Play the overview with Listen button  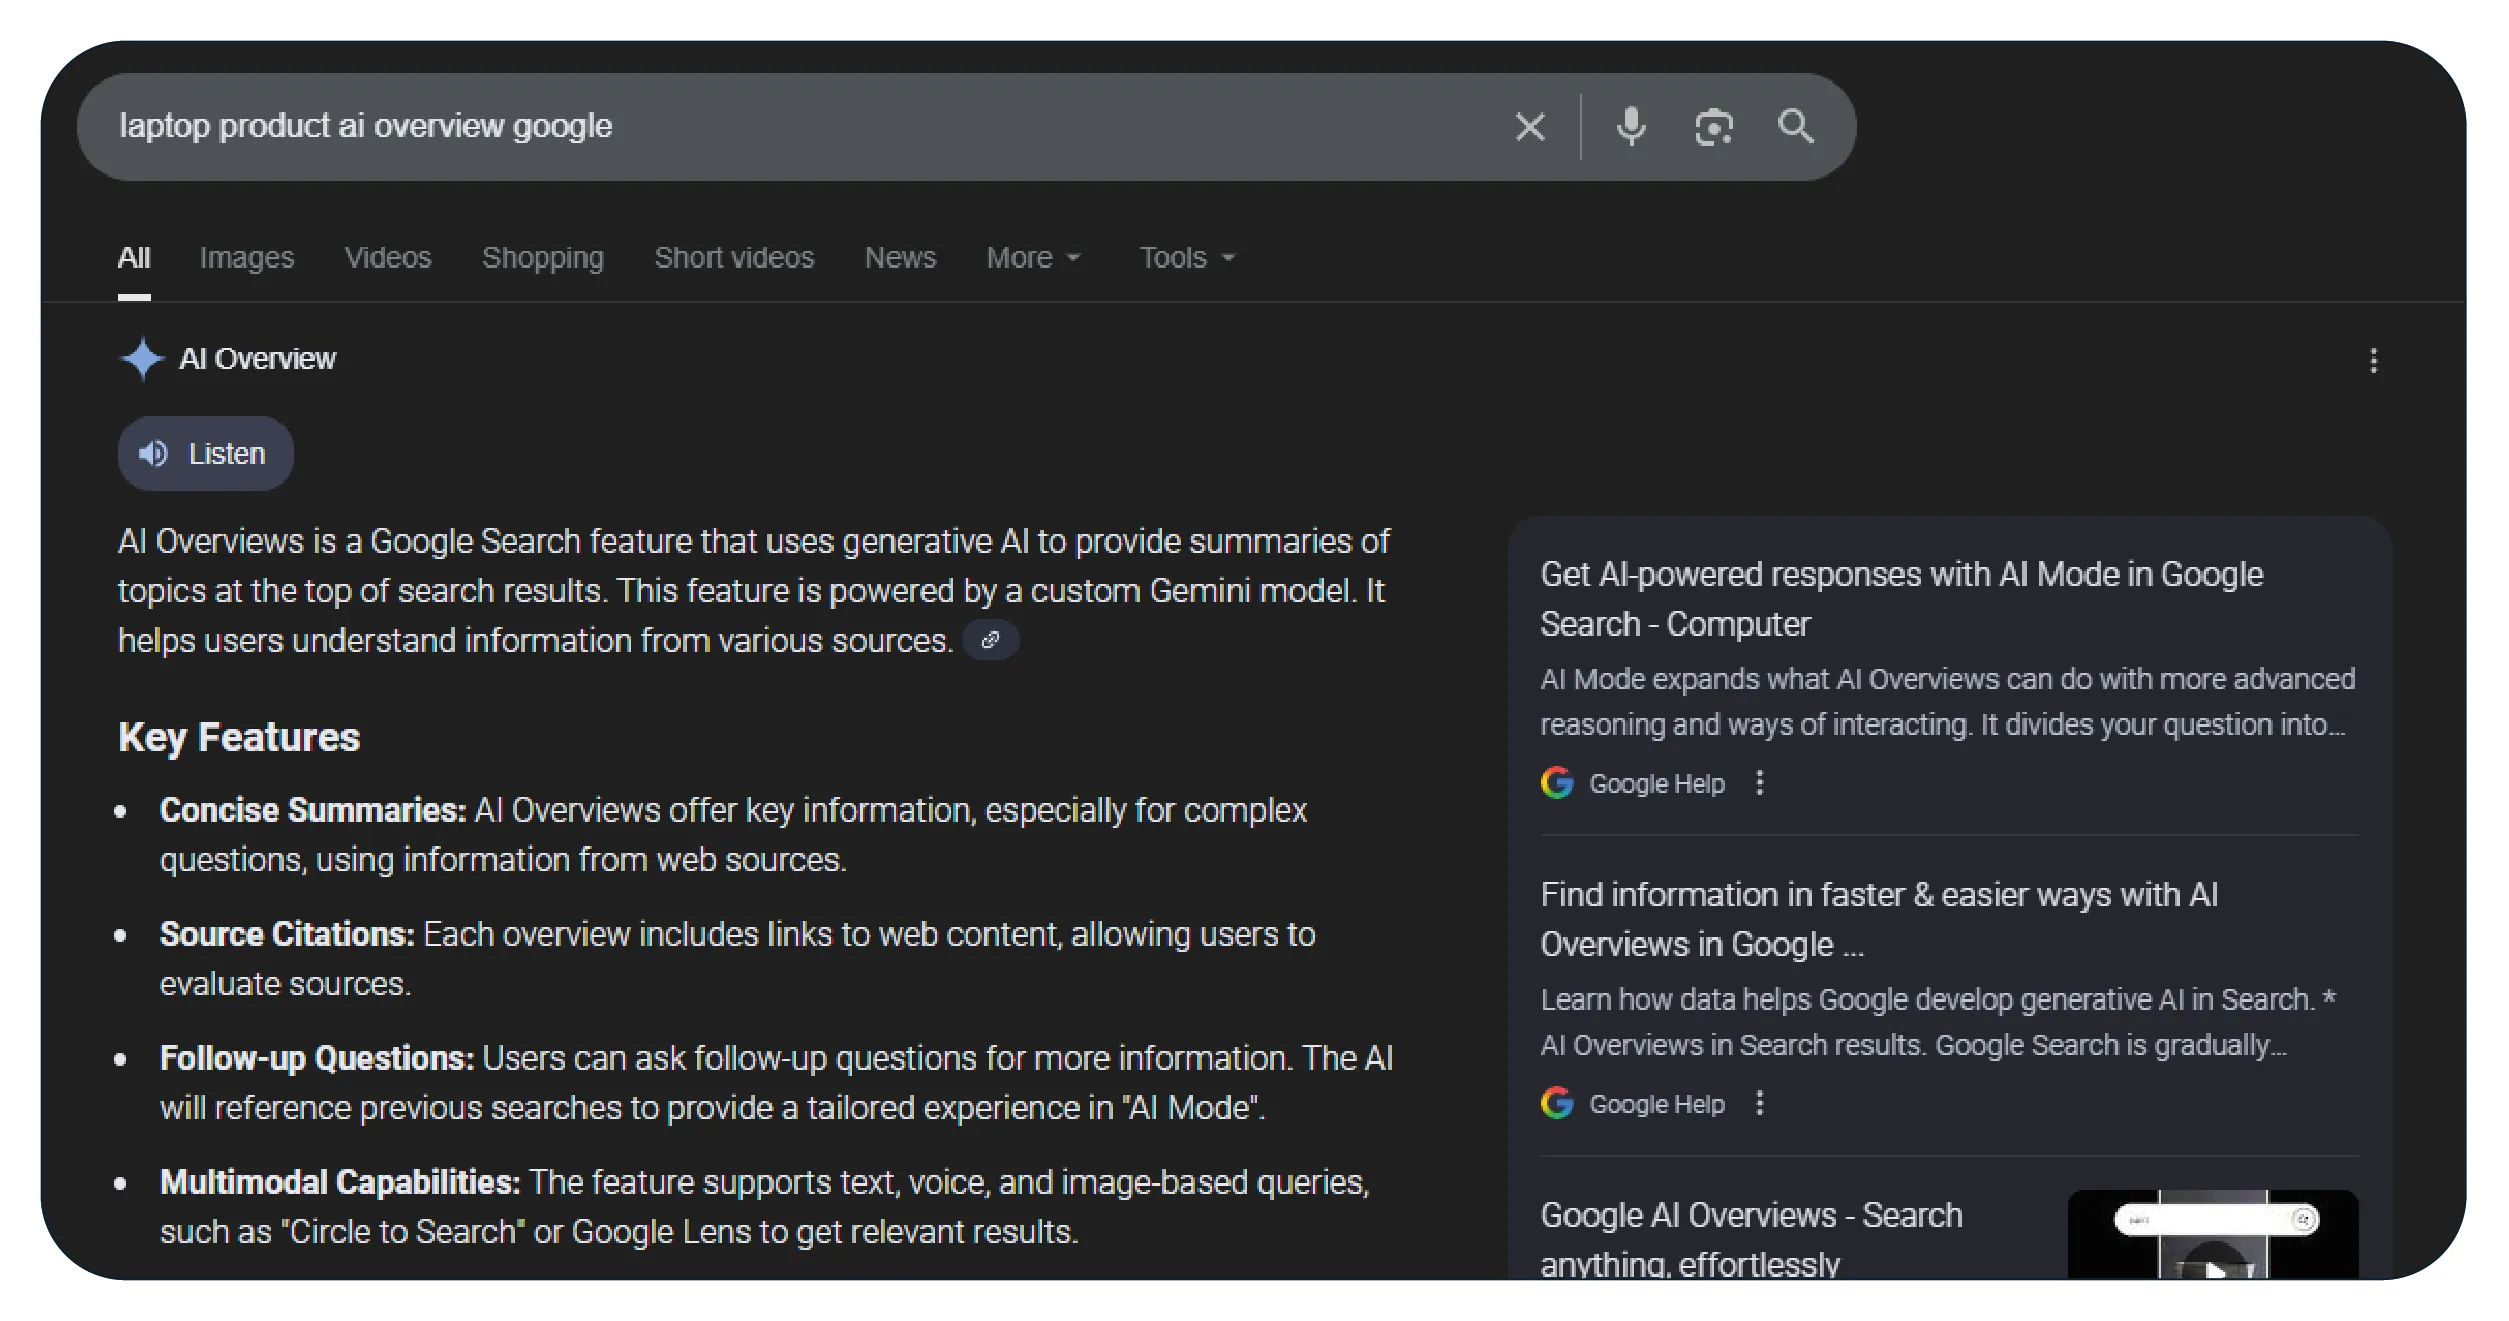coord(205,454)
